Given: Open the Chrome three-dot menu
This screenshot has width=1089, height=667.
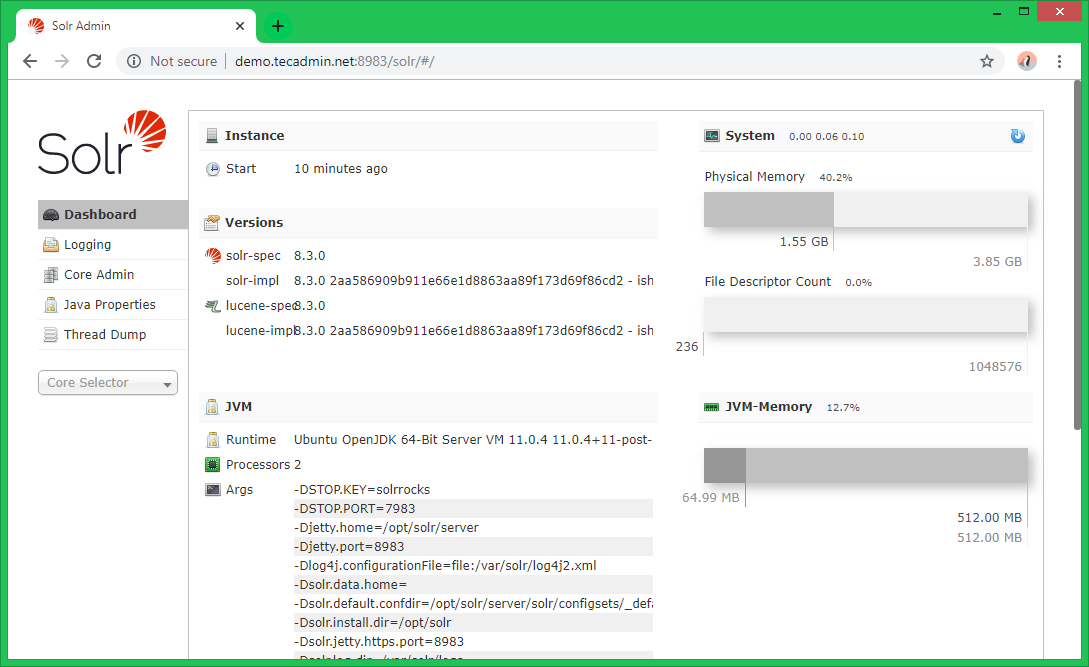Looking at the screenshot, I should click(1059, 61).
